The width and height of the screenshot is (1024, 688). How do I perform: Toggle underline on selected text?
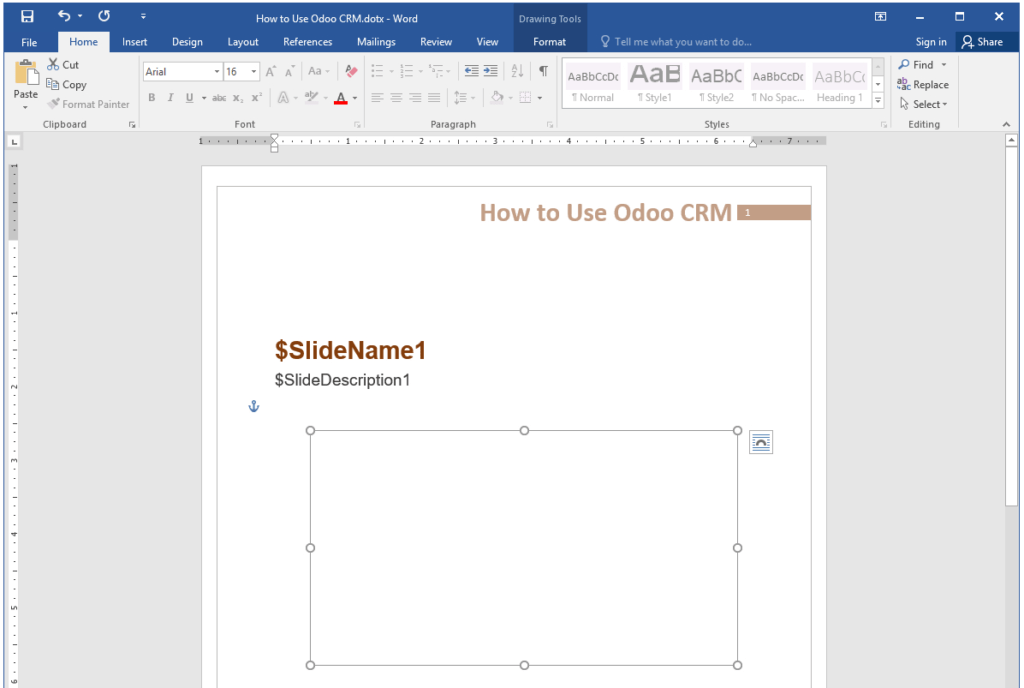[190, 98]
